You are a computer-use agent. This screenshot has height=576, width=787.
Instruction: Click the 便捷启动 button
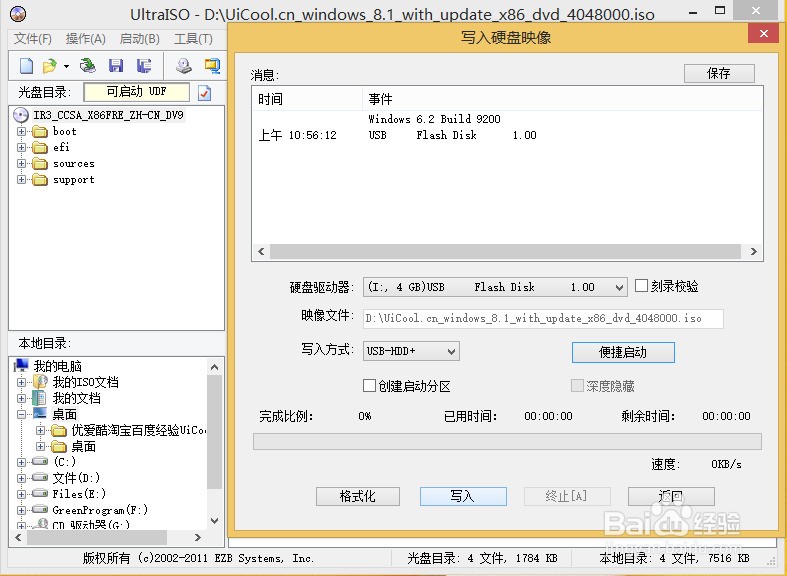tap(623, 352)
